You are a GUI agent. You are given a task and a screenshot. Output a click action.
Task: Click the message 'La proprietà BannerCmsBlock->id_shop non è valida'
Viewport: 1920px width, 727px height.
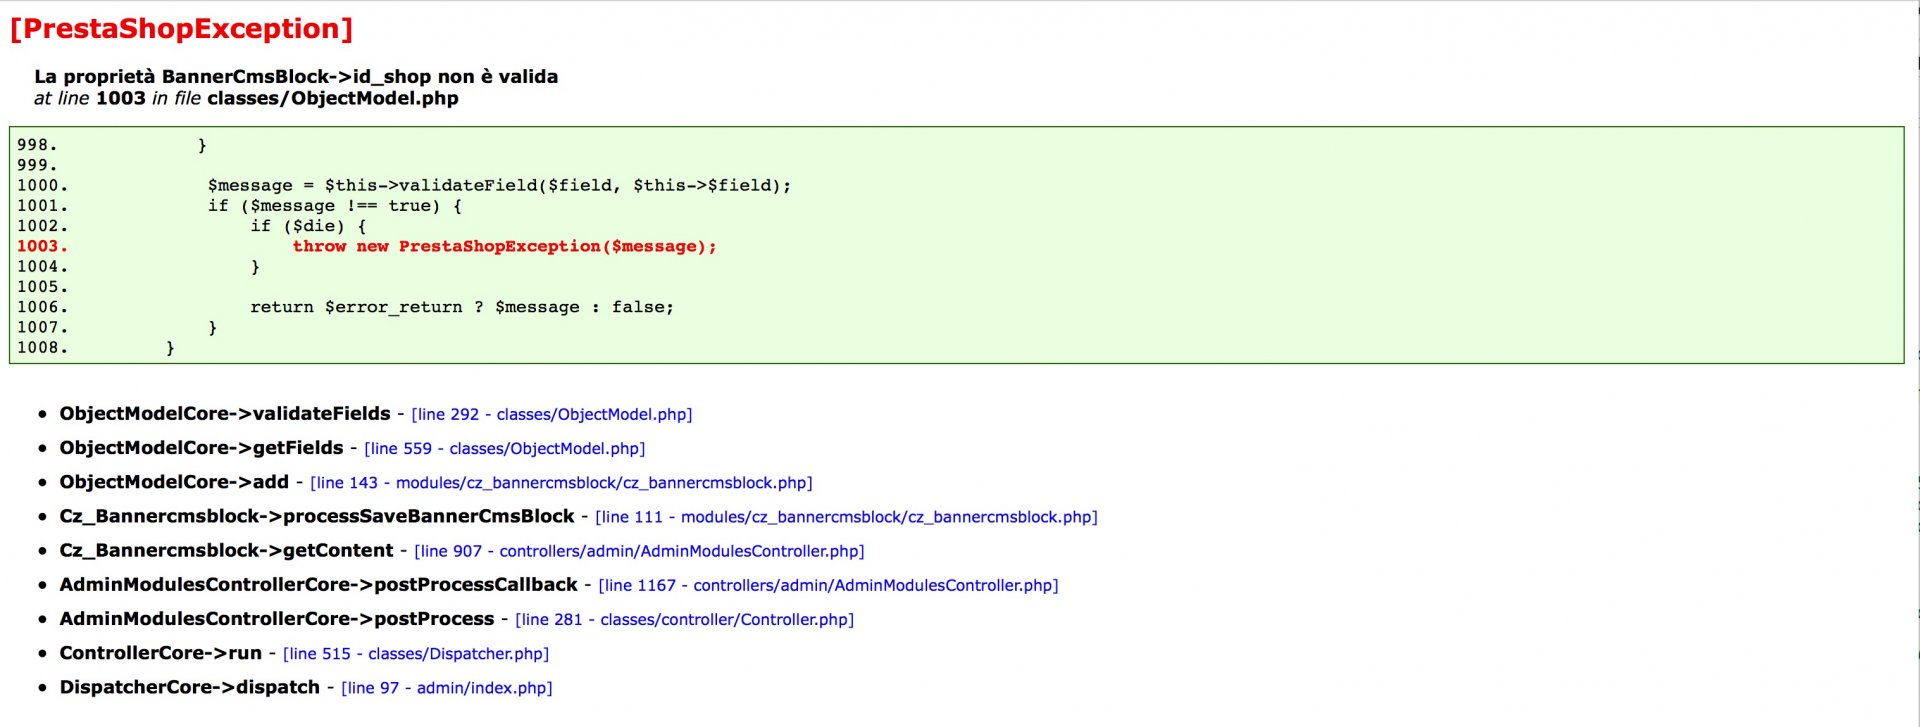pos(296,76)
